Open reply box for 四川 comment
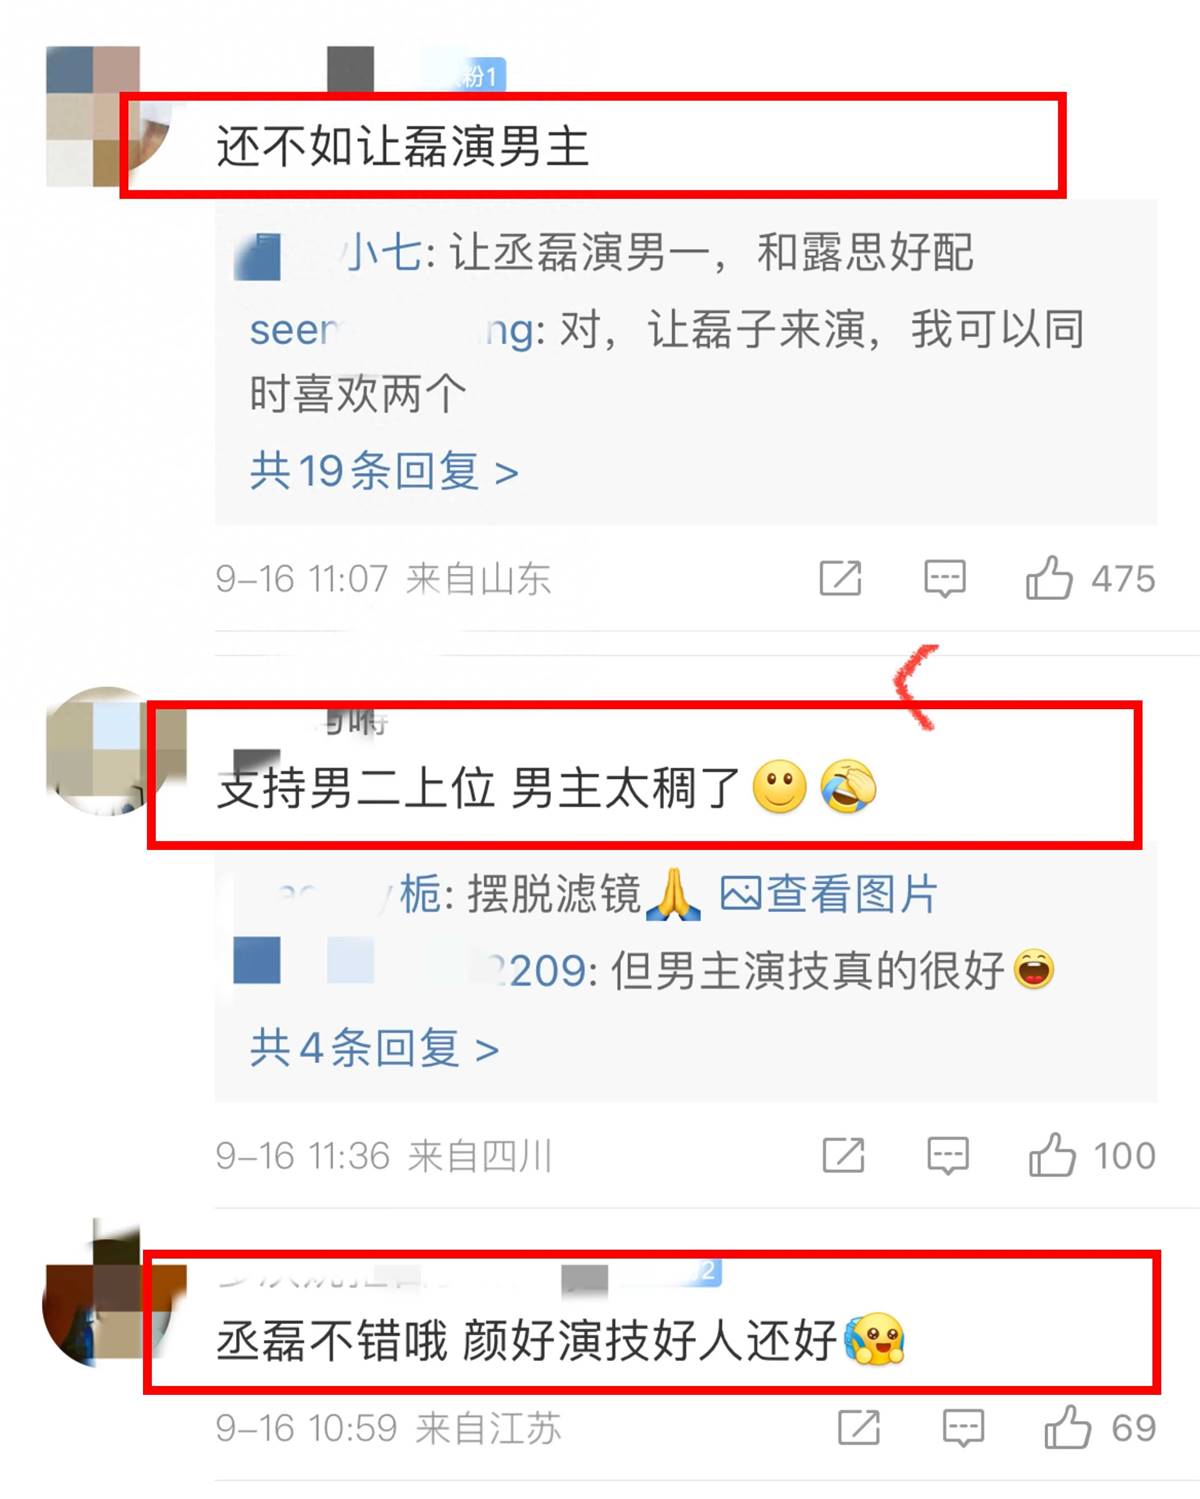The image size is (1200, 1499). pos(947,1155)
